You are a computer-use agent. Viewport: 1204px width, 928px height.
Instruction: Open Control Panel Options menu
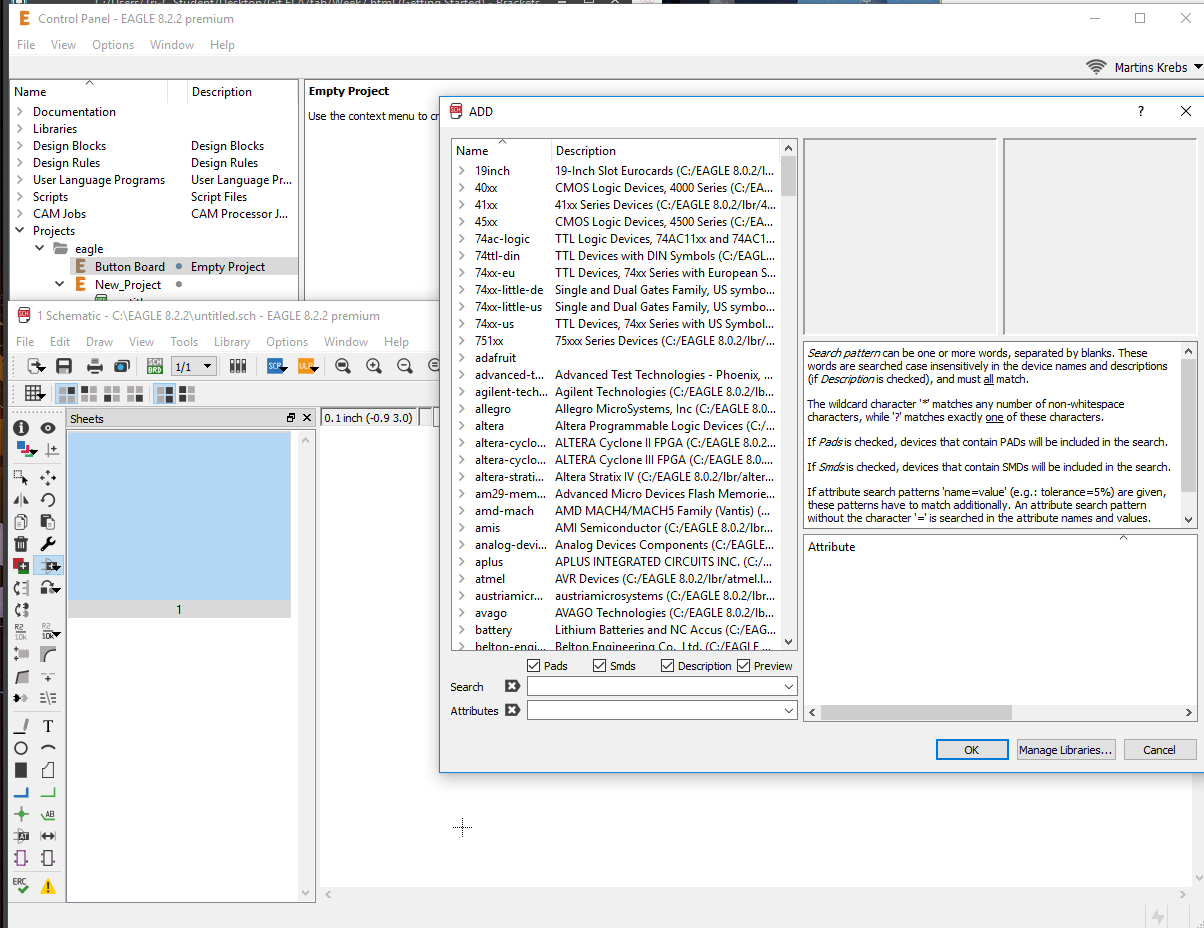point(113,45)
